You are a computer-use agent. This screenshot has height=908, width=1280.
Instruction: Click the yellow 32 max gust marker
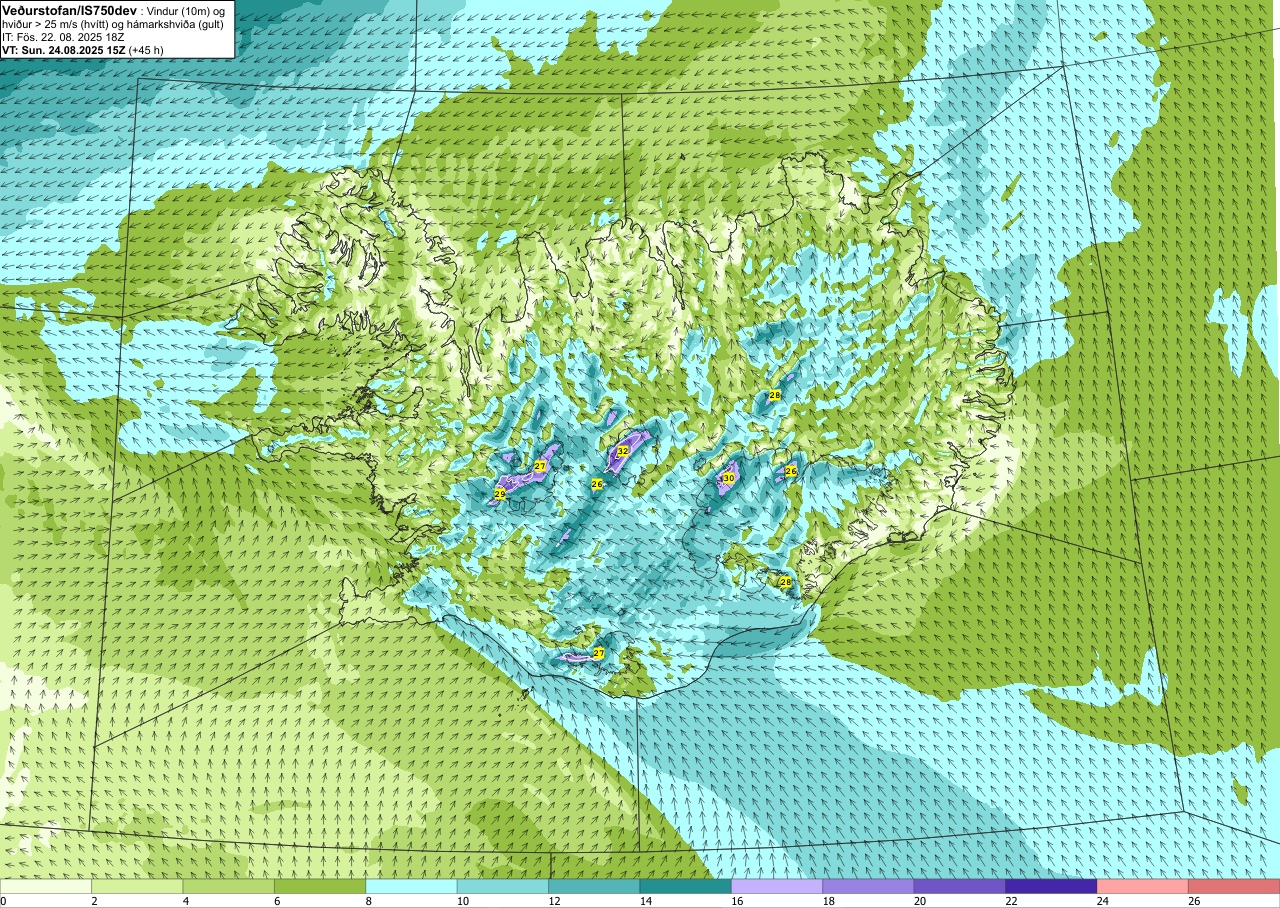pos(622,451)
